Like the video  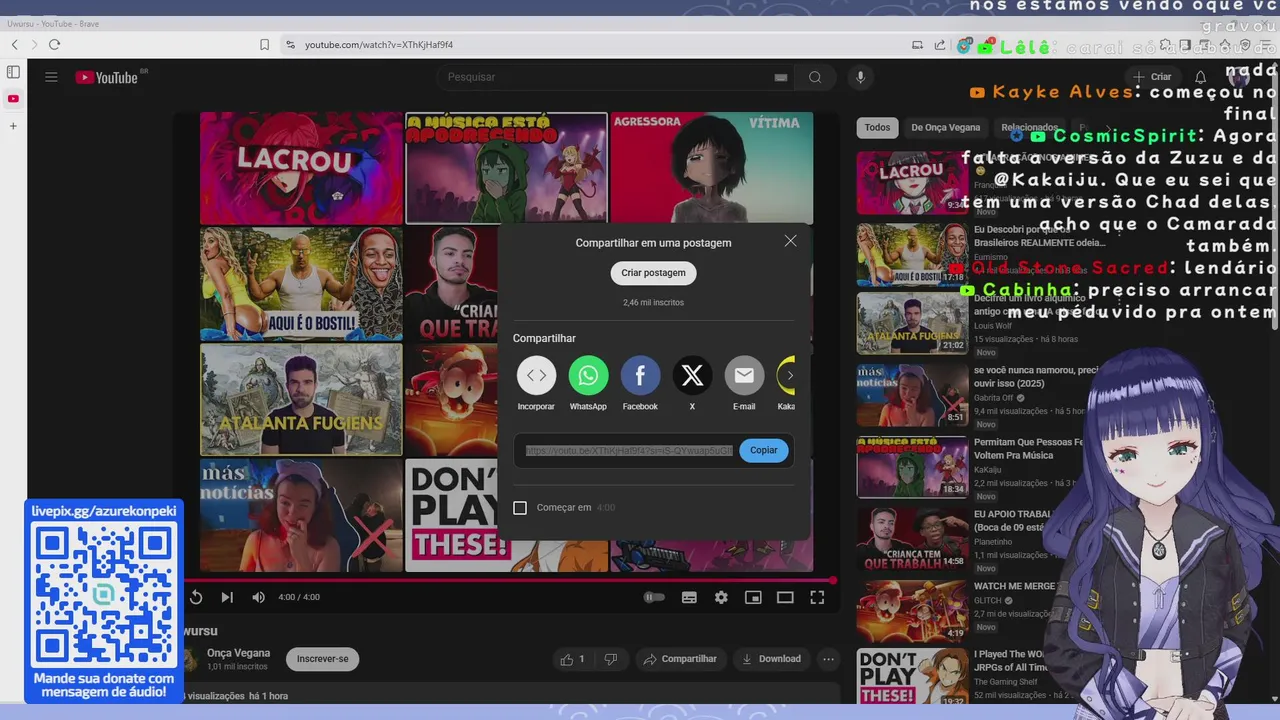pos(573,659)
